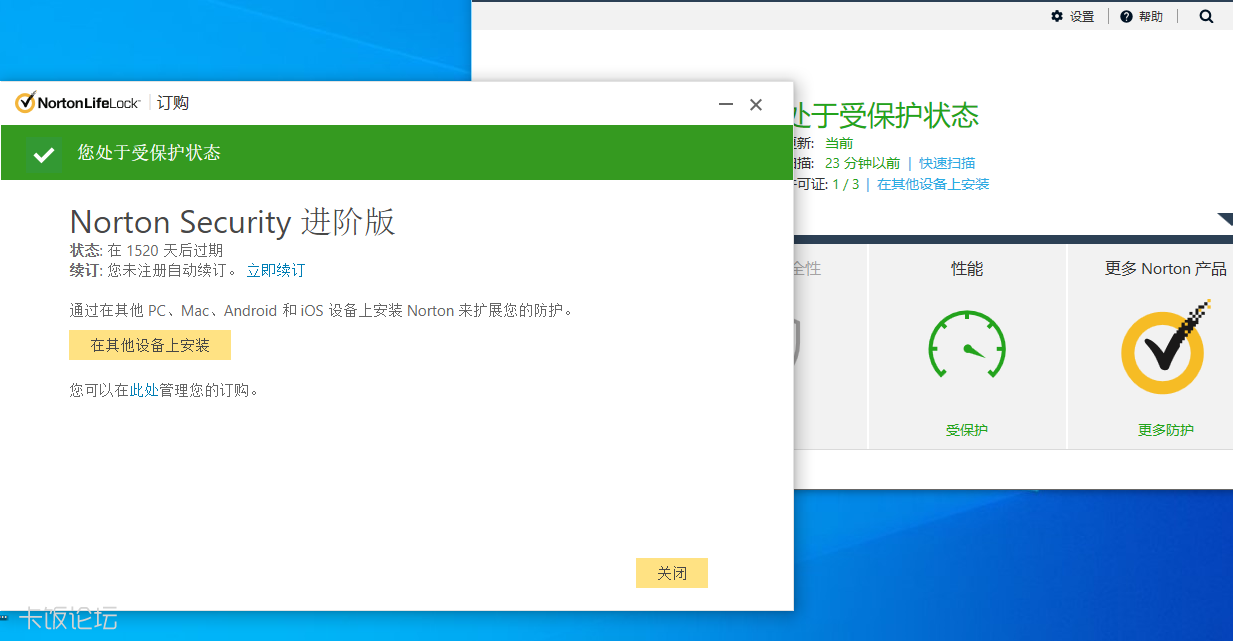
Task: Click the 受保护 status text under the gauge
Action: [x=966, y=429]
